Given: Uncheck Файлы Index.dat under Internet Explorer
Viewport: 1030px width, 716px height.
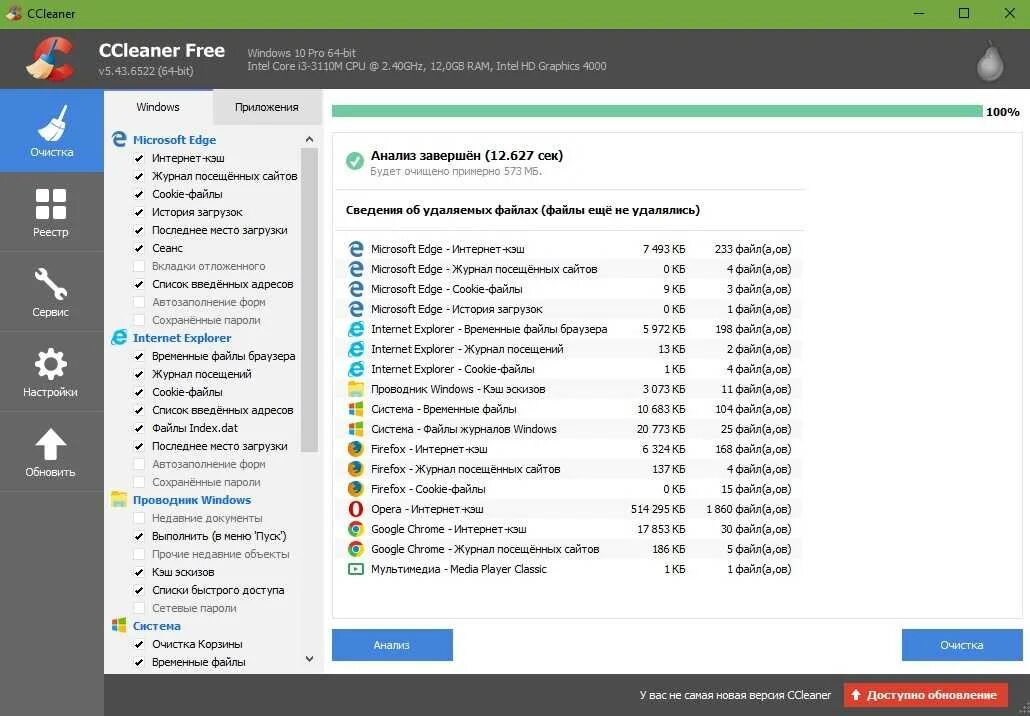Looking at the screenshot, I should [x=139, y=428].
